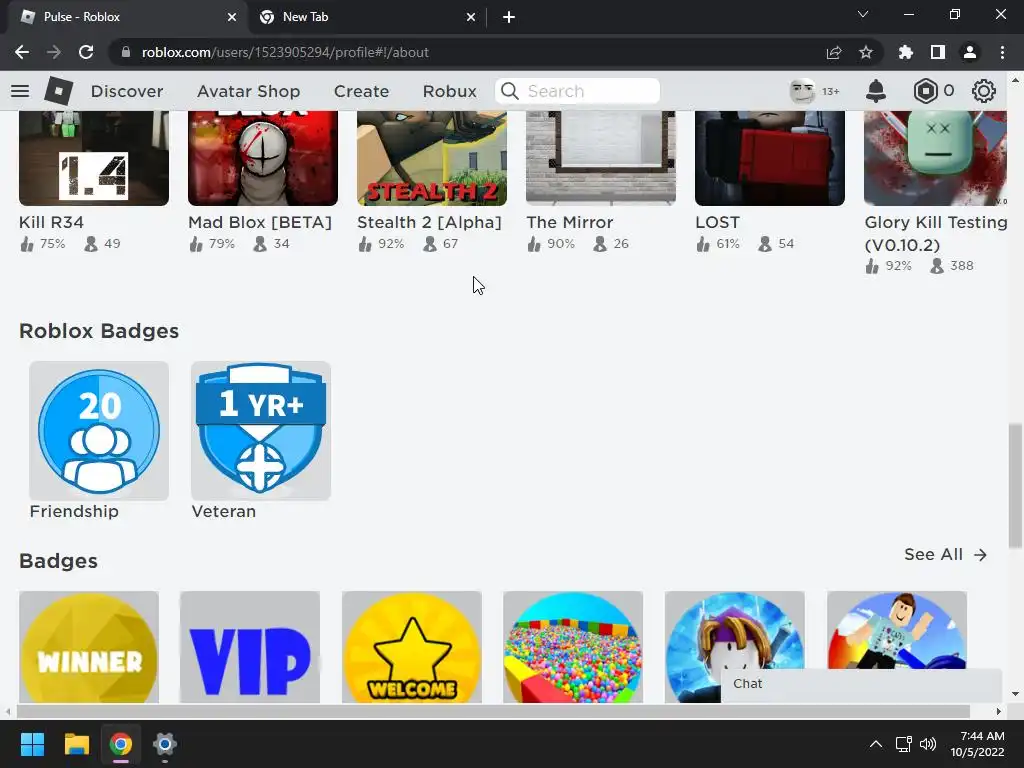Open the WELCOME star badge thumbnail
The image size is (1024, 768).
coord(411,647)
